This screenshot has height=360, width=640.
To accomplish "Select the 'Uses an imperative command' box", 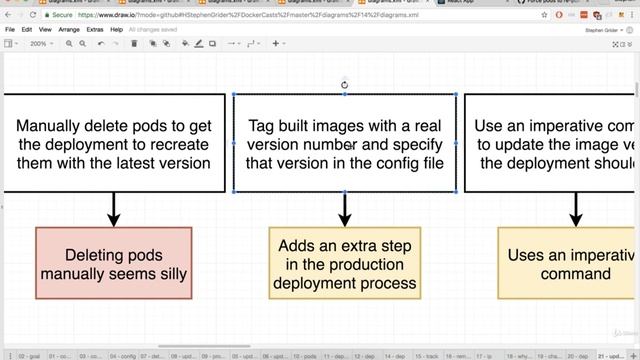I will tap(567, 263).
